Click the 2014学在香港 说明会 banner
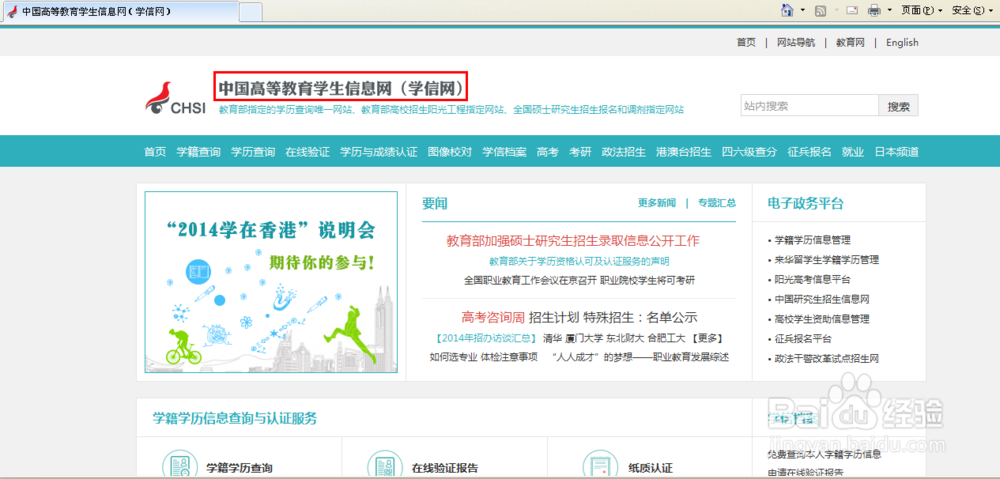The width and height of the screenshot is (1000, 479). pyautogui.click(x=271, y=282)
